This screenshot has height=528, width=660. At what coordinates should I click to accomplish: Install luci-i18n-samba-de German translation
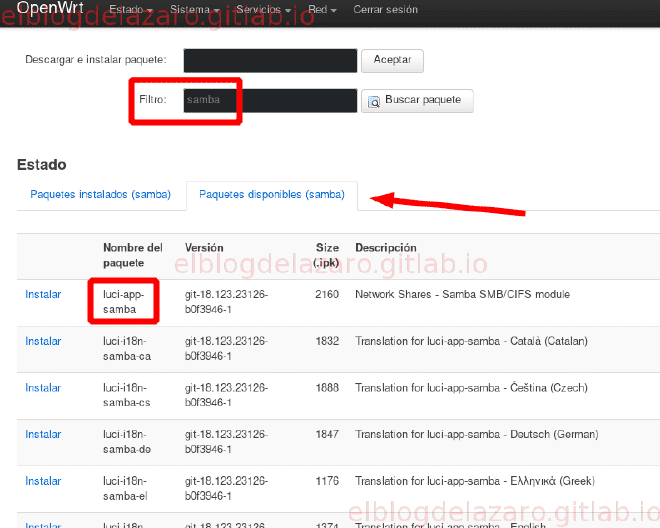[x=43, y=434]
